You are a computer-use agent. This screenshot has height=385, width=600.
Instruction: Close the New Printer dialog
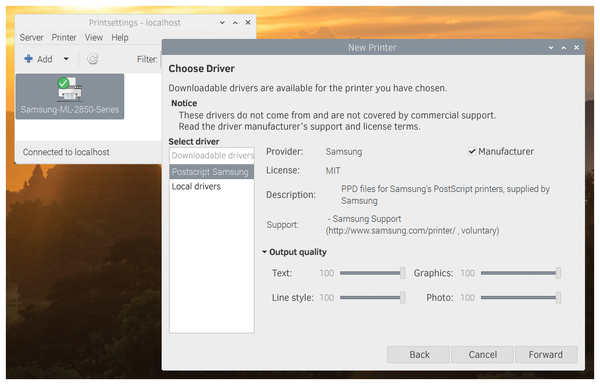[x=576, y=47]
